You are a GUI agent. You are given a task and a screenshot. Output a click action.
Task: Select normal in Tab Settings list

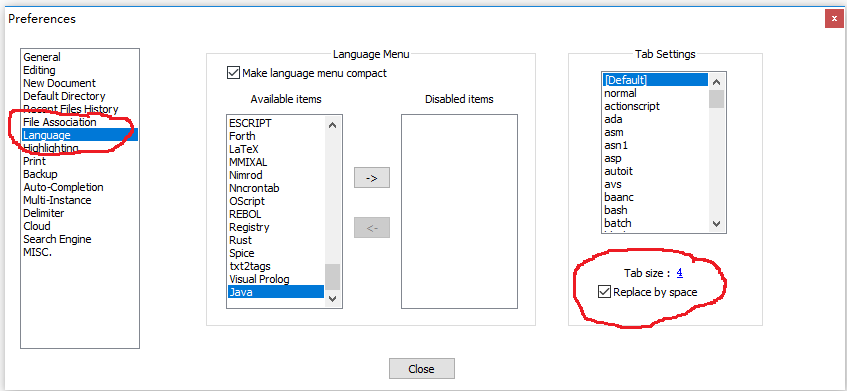[x=655, y=93]
